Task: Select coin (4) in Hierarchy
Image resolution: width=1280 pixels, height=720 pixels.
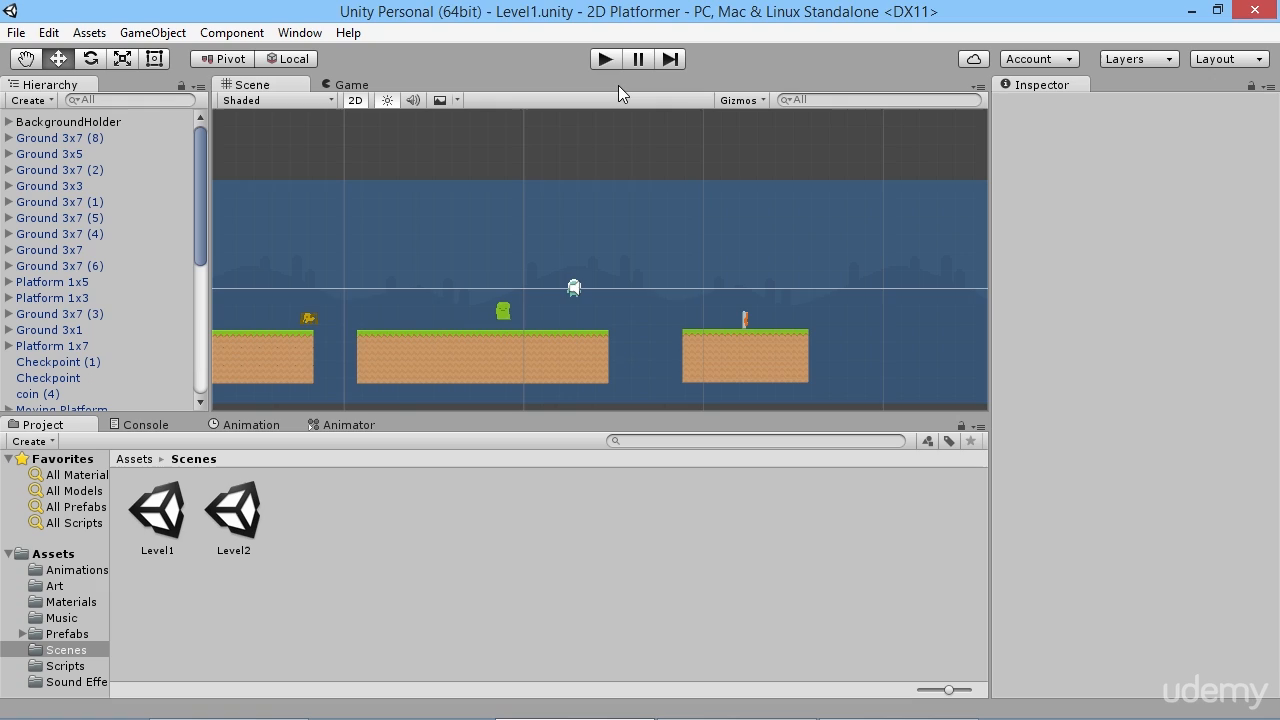Action: point(38,394)
